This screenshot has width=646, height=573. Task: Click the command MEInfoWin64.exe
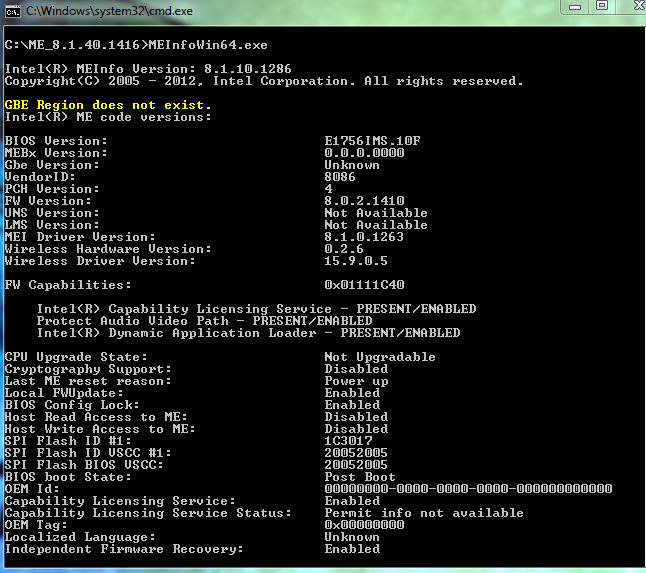[208, 45]
